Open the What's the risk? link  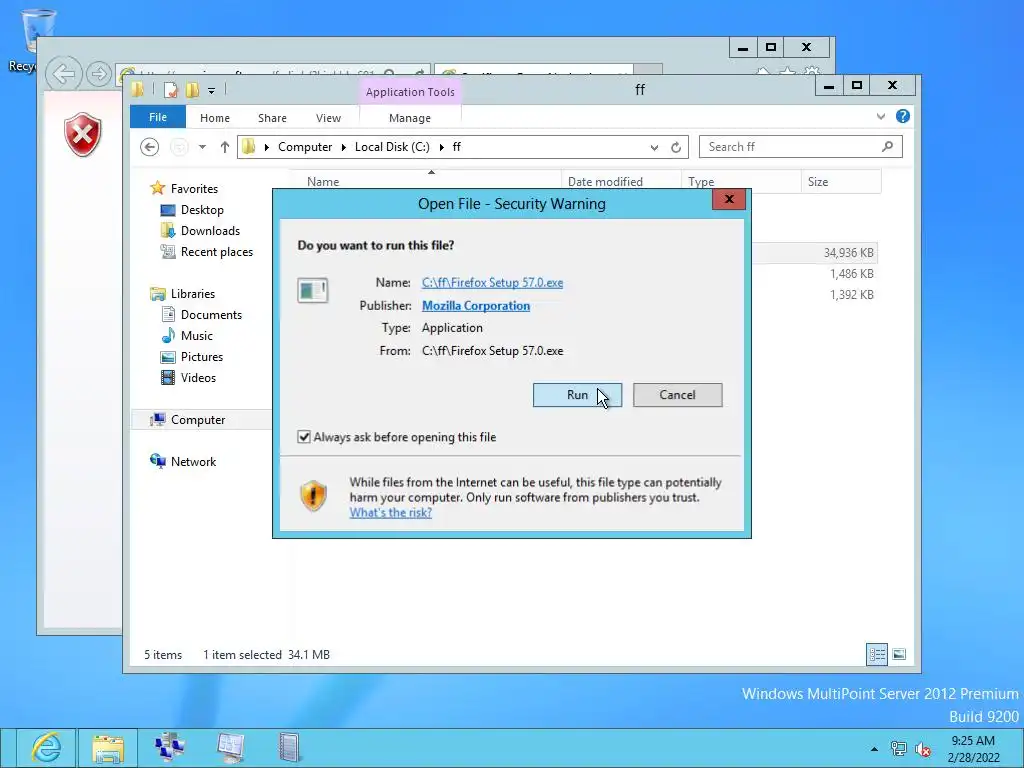[391, 513]
